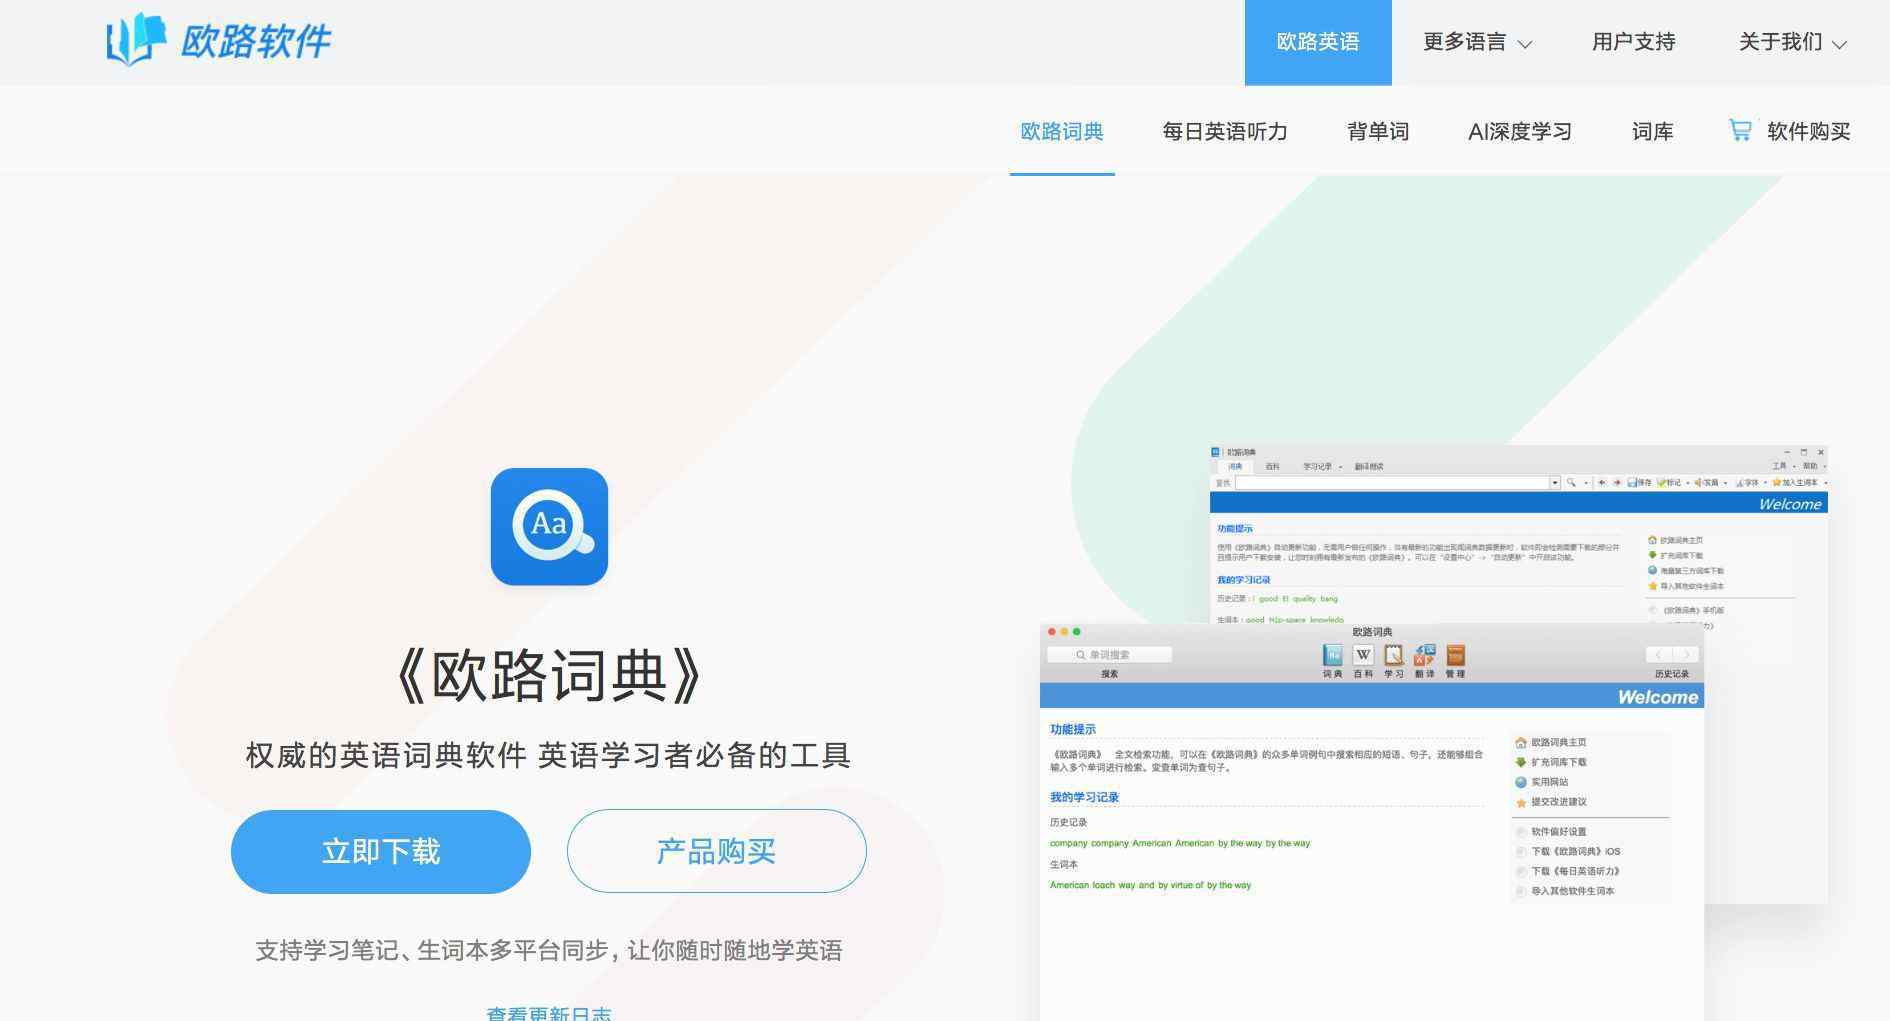
Task: Click 欧路词典主页 text in Windows screenshot
Action: (1681, 540)
